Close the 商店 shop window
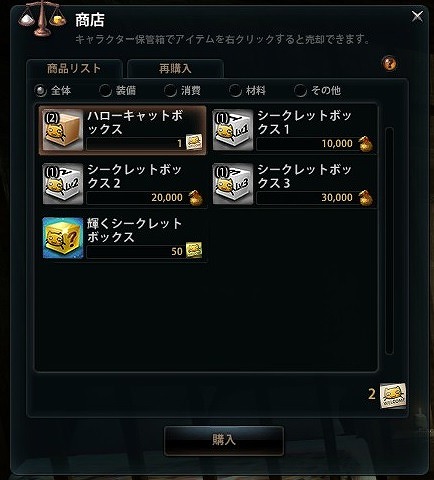Image resolution: width=434 pixels, height=480 pixels. point(417,16)
